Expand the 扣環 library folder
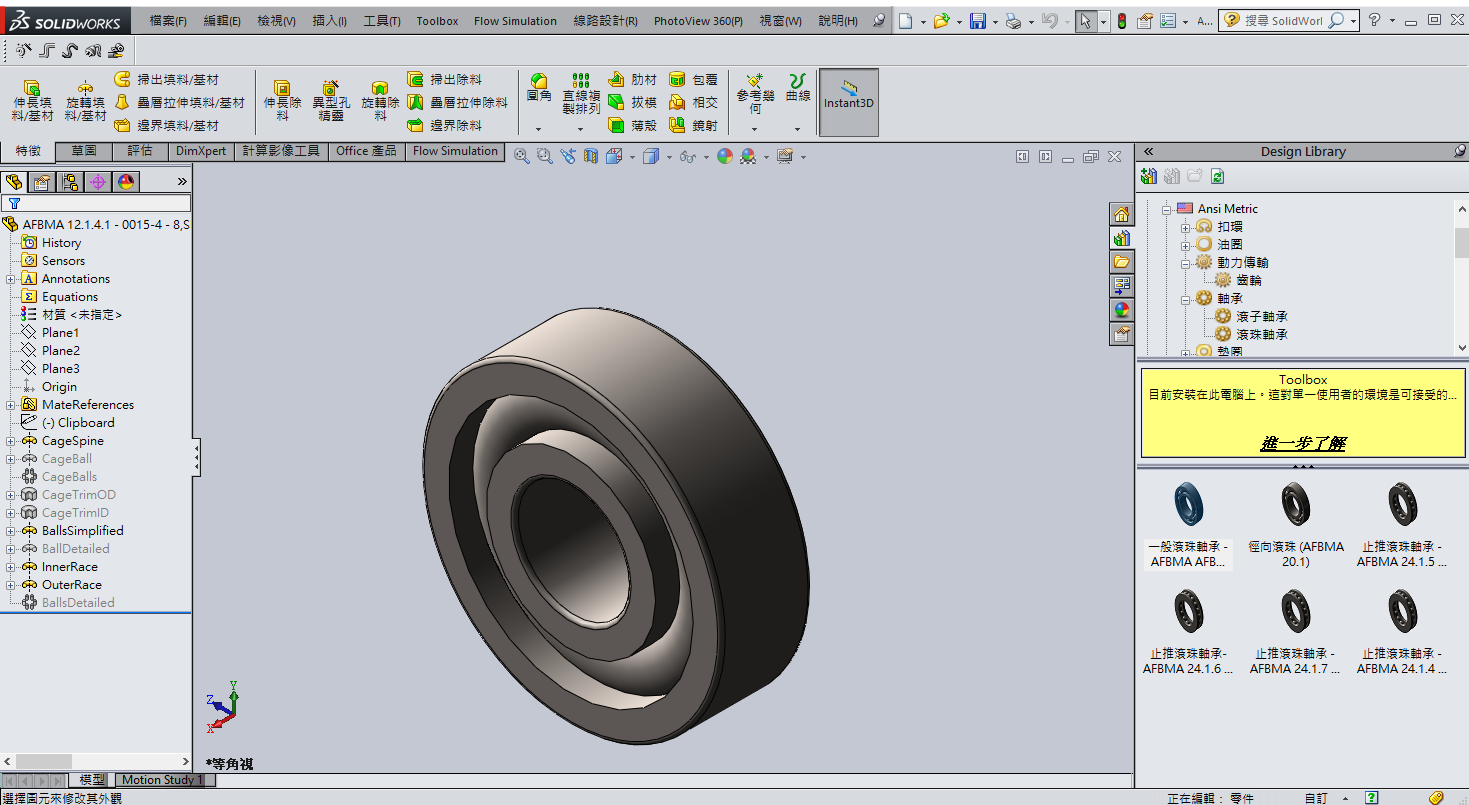1469x805 pixels. (x=1185, y=227)
